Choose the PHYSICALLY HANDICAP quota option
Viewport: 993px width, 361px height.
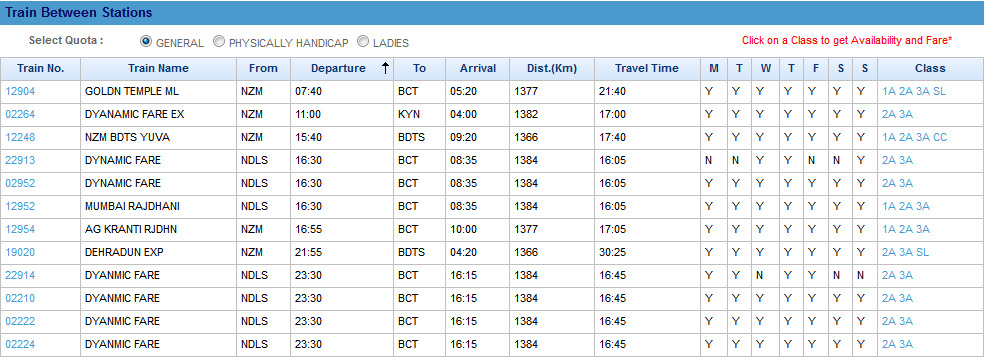(218, 42)
